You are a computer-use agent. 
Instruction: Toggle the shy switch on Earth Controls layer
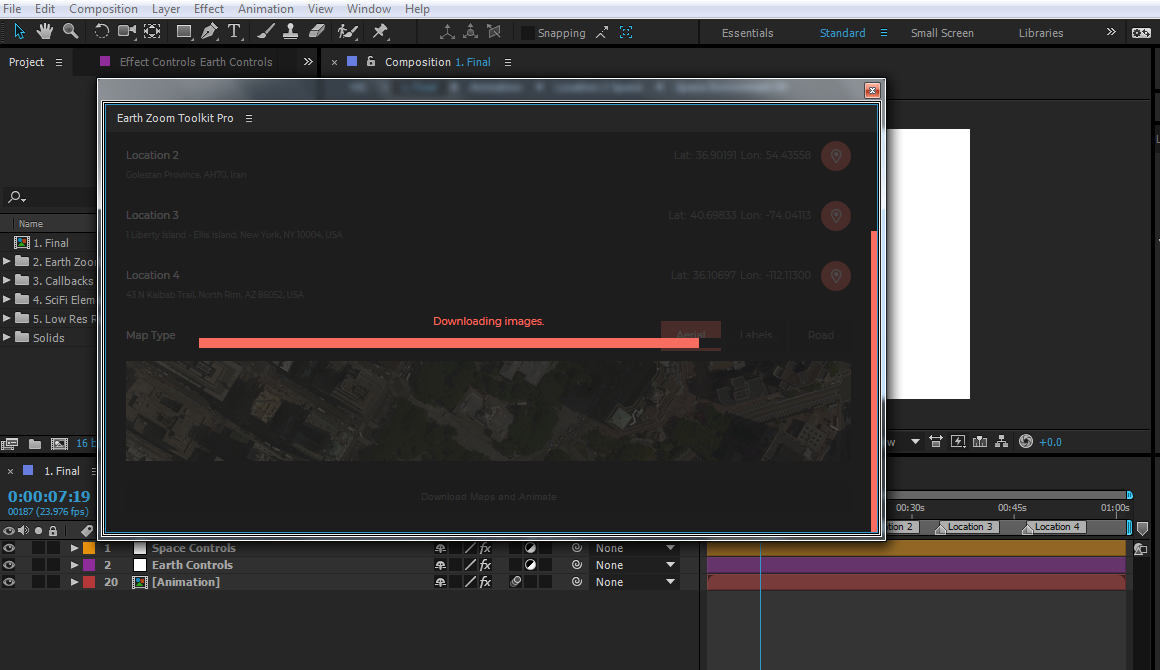point(440,565)
